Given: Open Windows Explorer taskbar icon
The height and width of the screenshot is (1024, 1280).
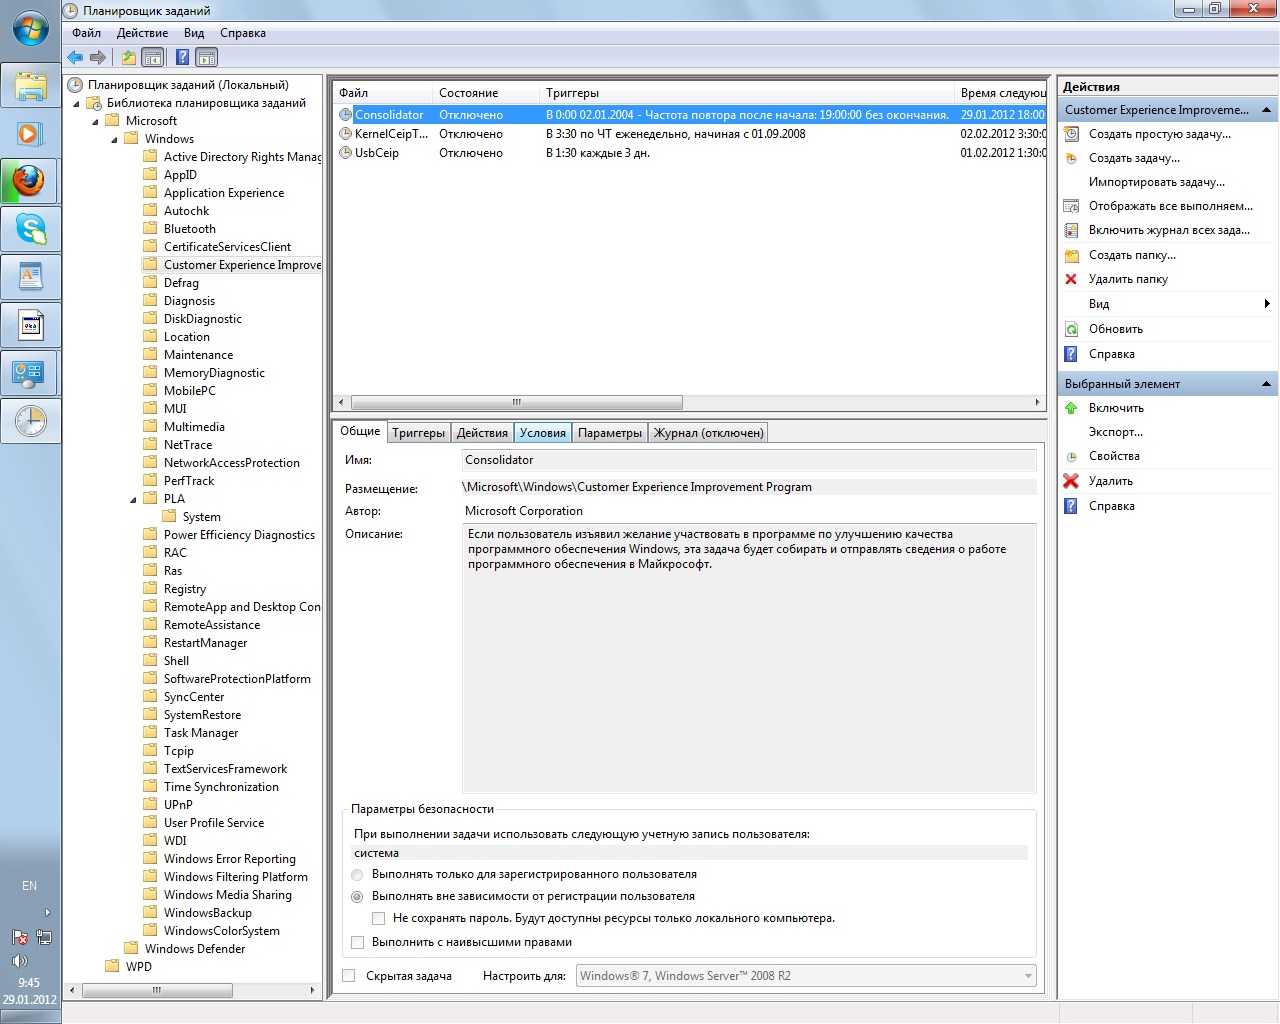Looking at the screenshot, I should (x=30, y=85).
